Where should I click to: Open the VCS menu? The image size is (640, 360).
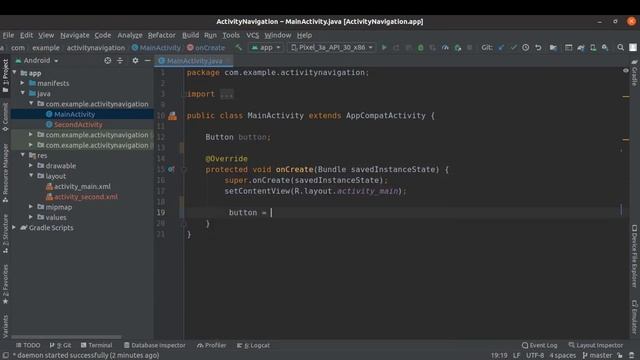tap(253, 35)
